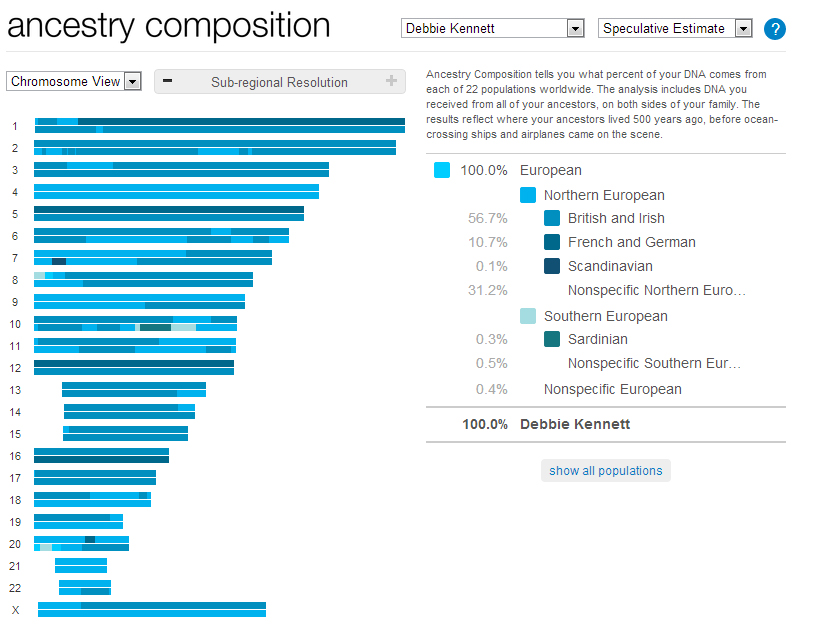Click the cyan European color swatch

click(x=442, y=170)
